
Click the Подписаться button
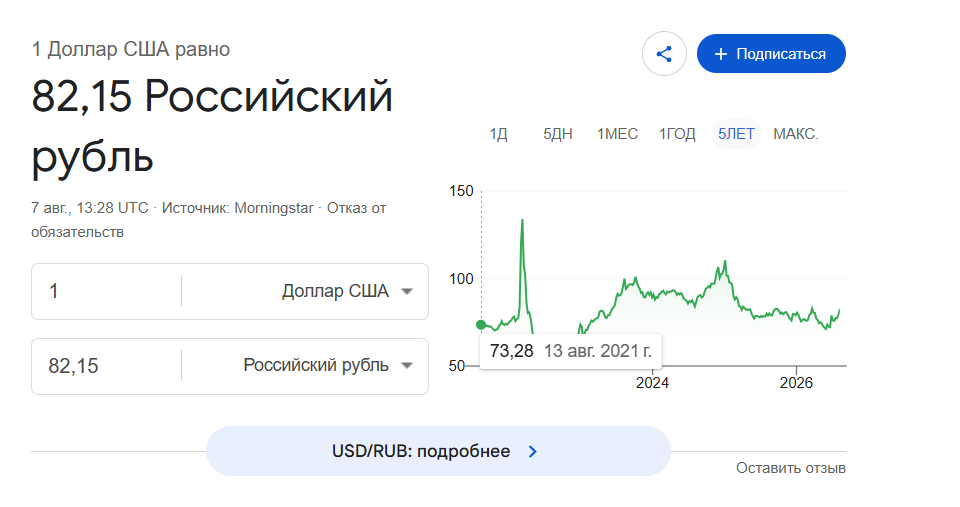point(771,54)
